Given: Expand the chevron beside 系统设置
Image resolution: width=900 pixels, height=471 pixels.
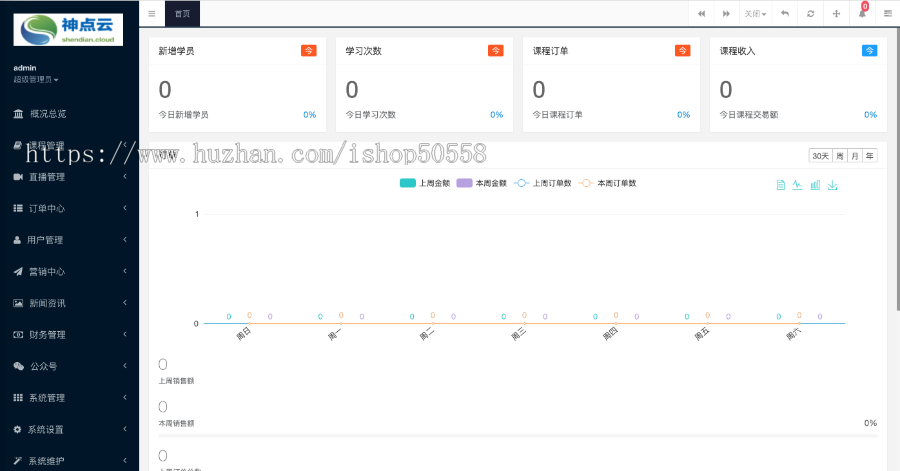Looking at the screenshot, I should (125, 429).
